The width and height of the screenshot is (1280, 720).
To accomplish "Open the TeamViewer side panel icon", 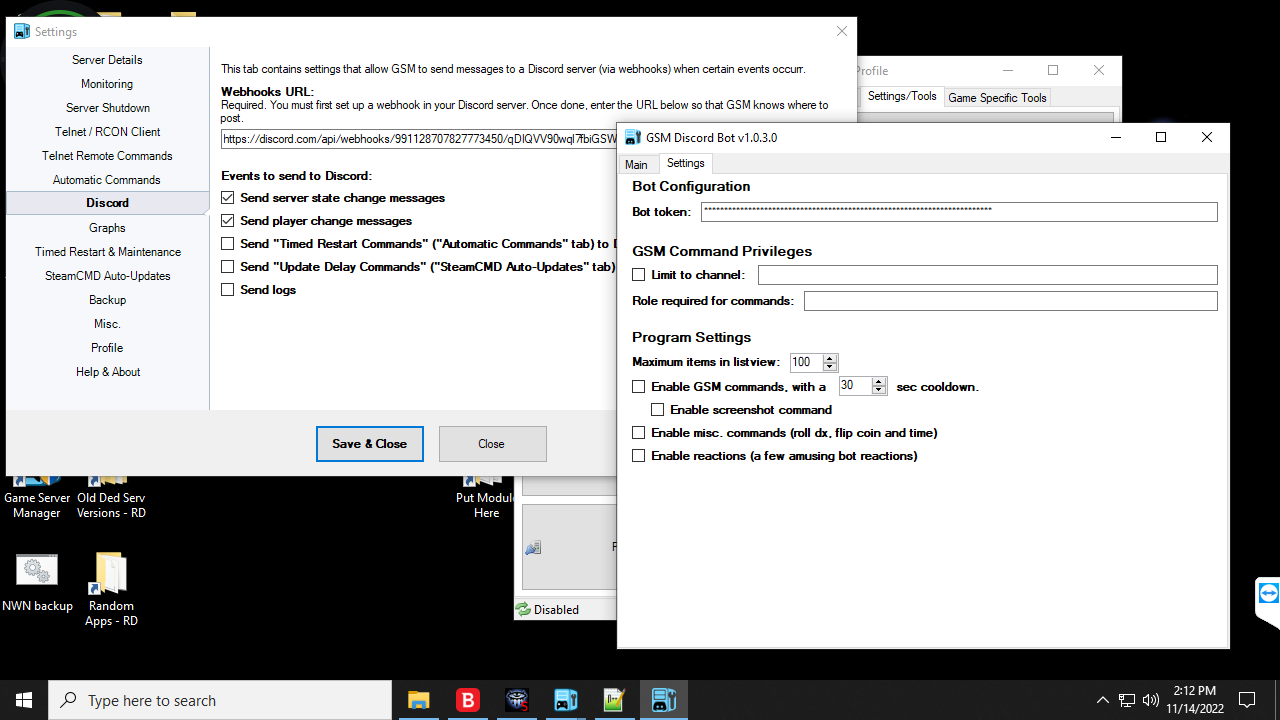I will [x=1268, y=593].
